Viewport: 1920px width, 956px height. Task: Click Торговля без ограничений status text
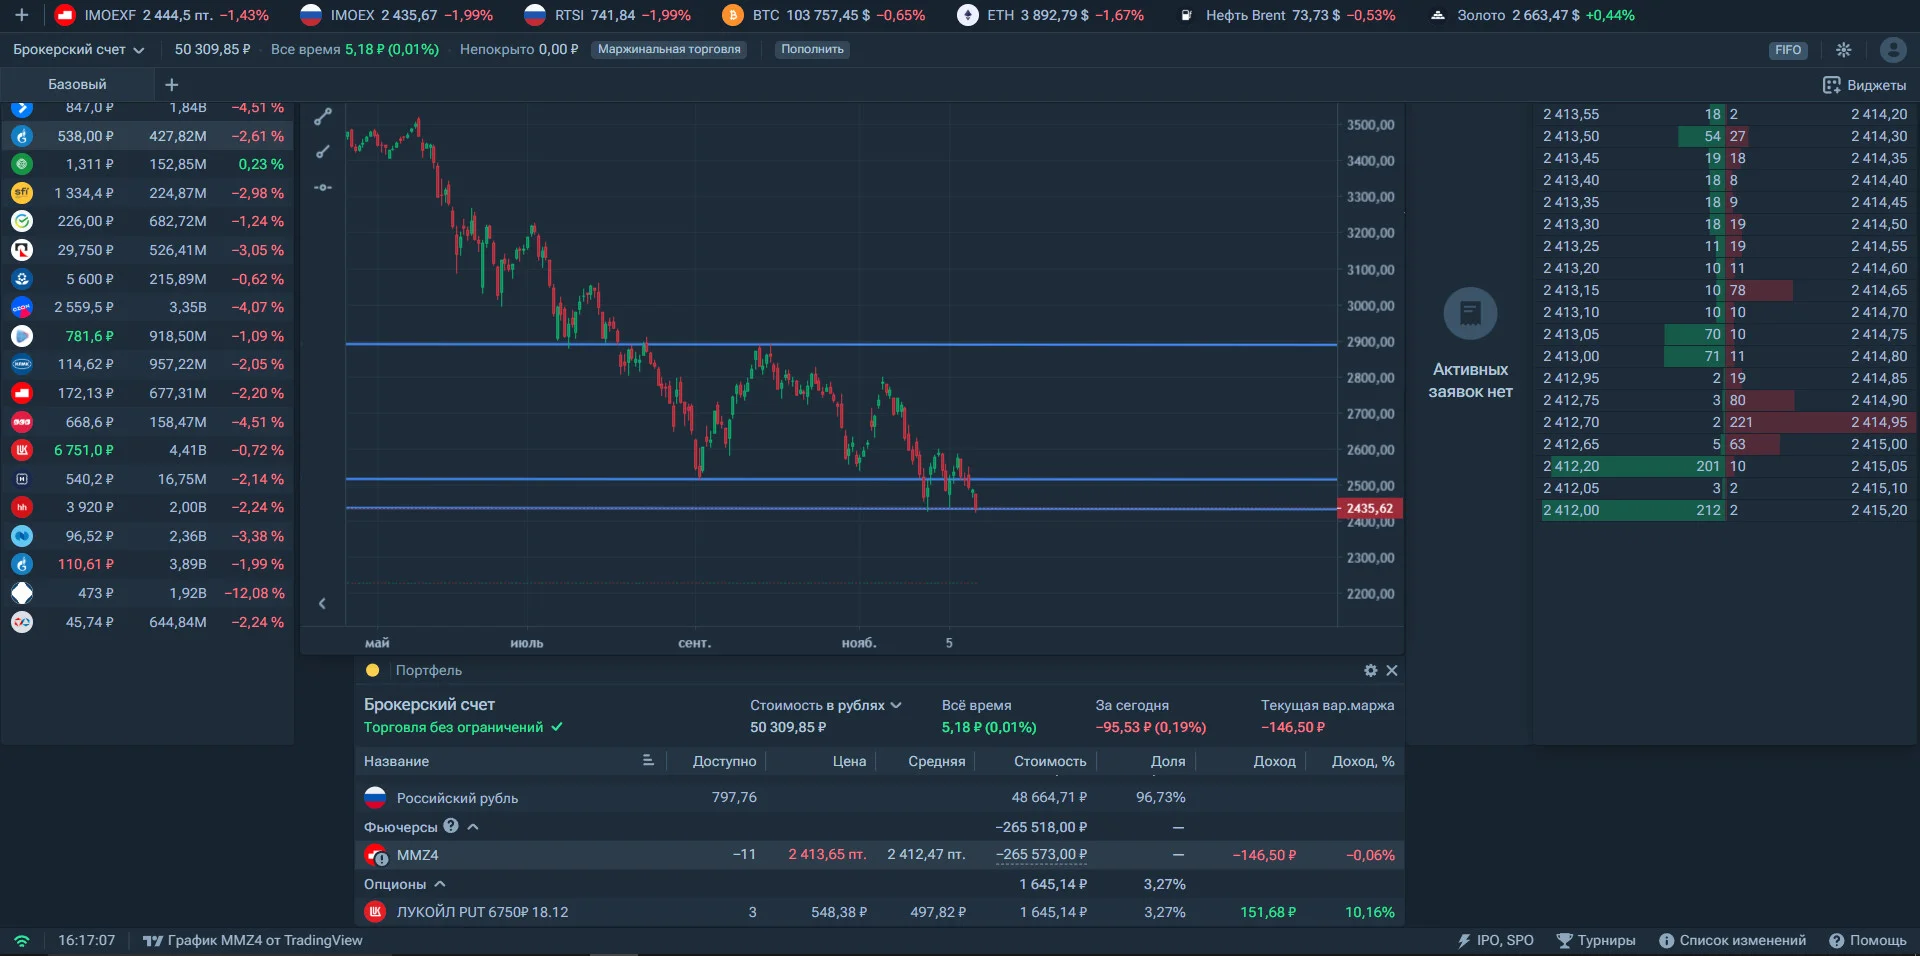pyautogui.click(x=453, y=727)
